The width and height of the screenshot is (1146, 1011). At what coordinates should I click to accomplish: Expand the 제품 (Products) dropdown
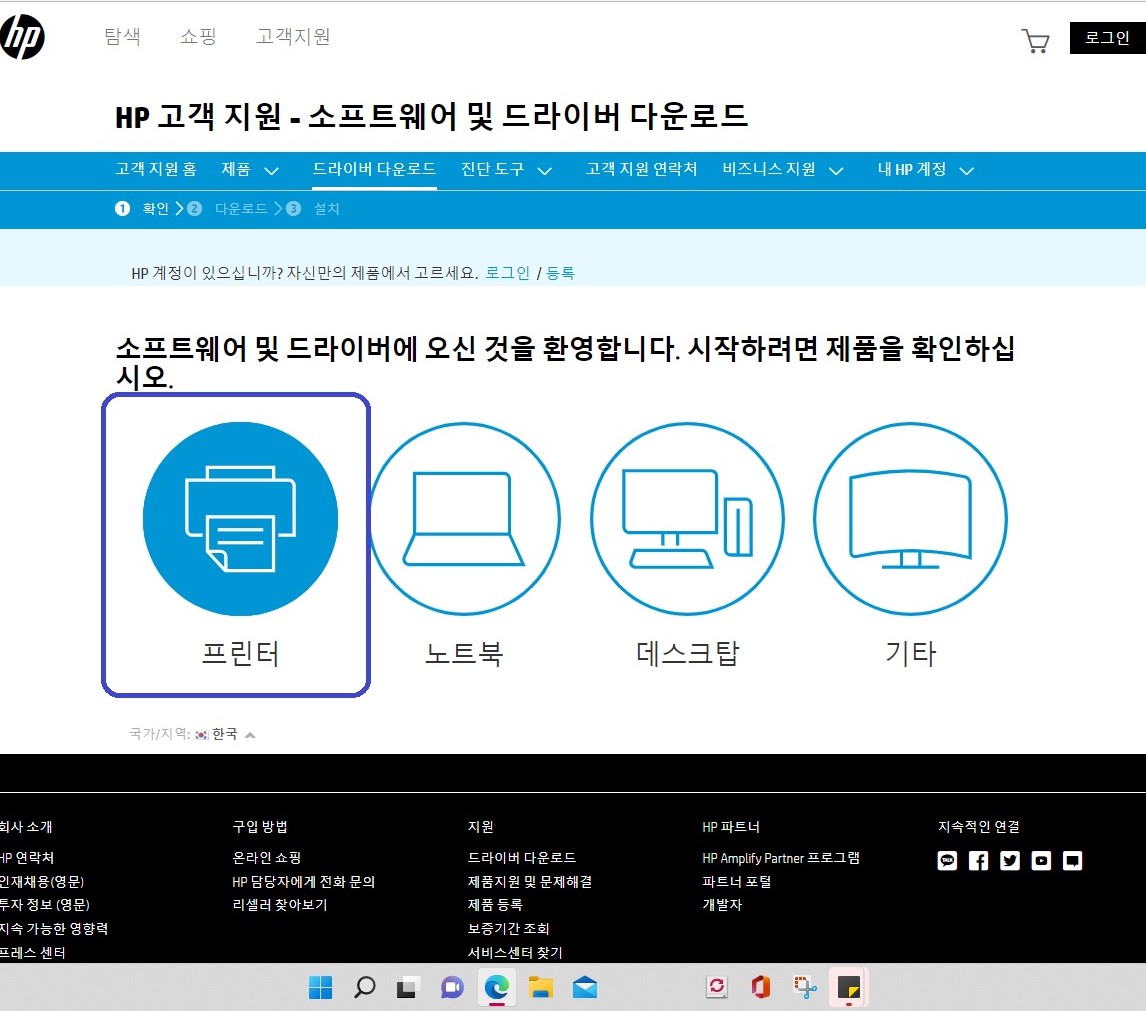coord(248,170)
